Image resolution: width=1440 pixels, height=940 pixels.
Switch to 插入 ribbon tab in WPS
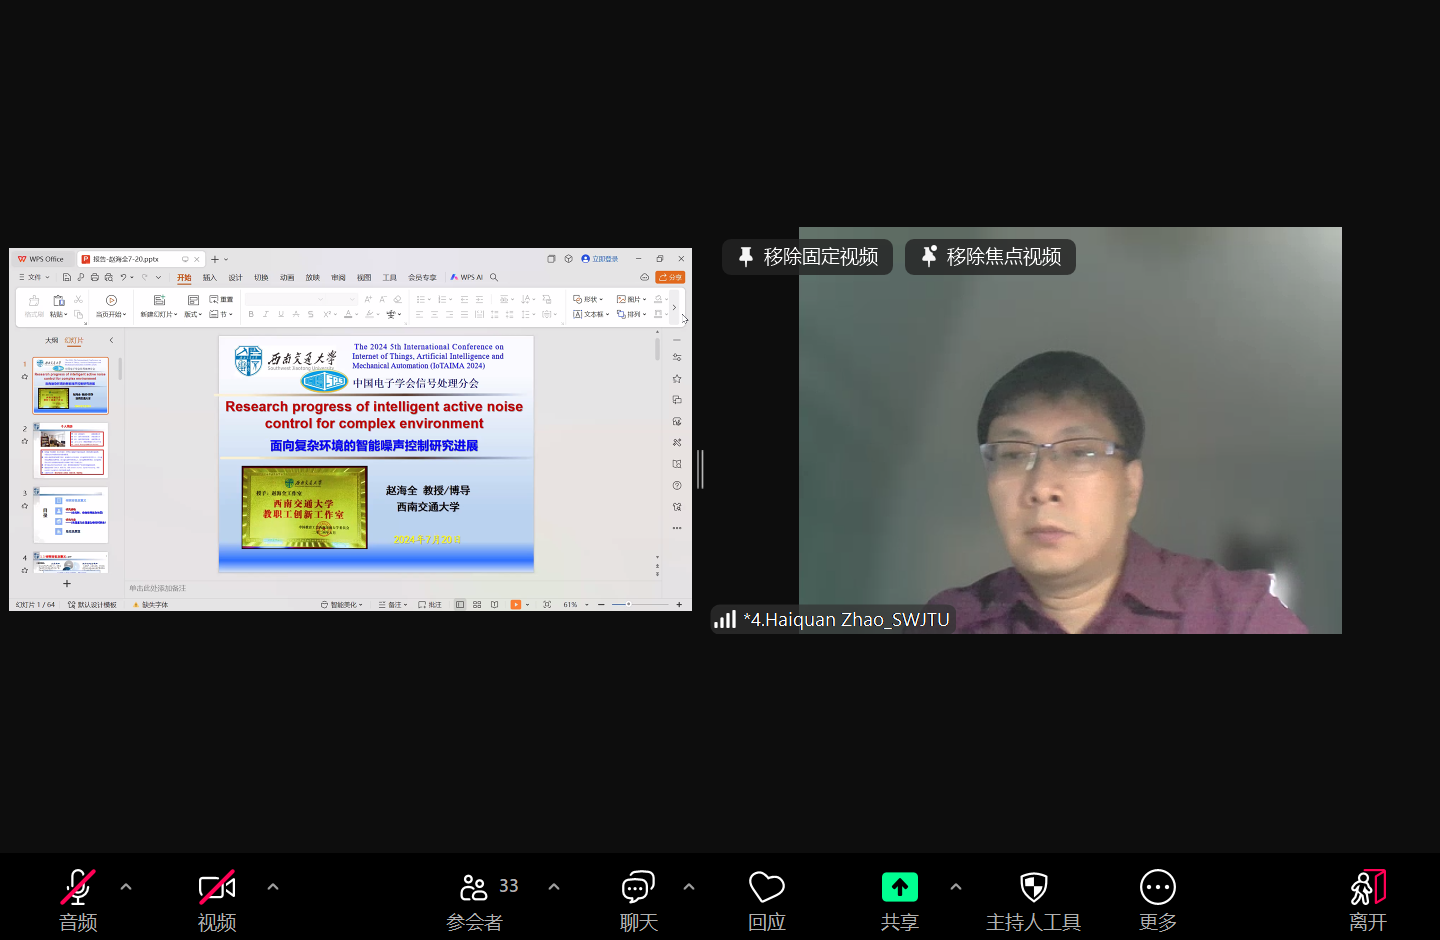pyautogui.click(x=210, y=278)
